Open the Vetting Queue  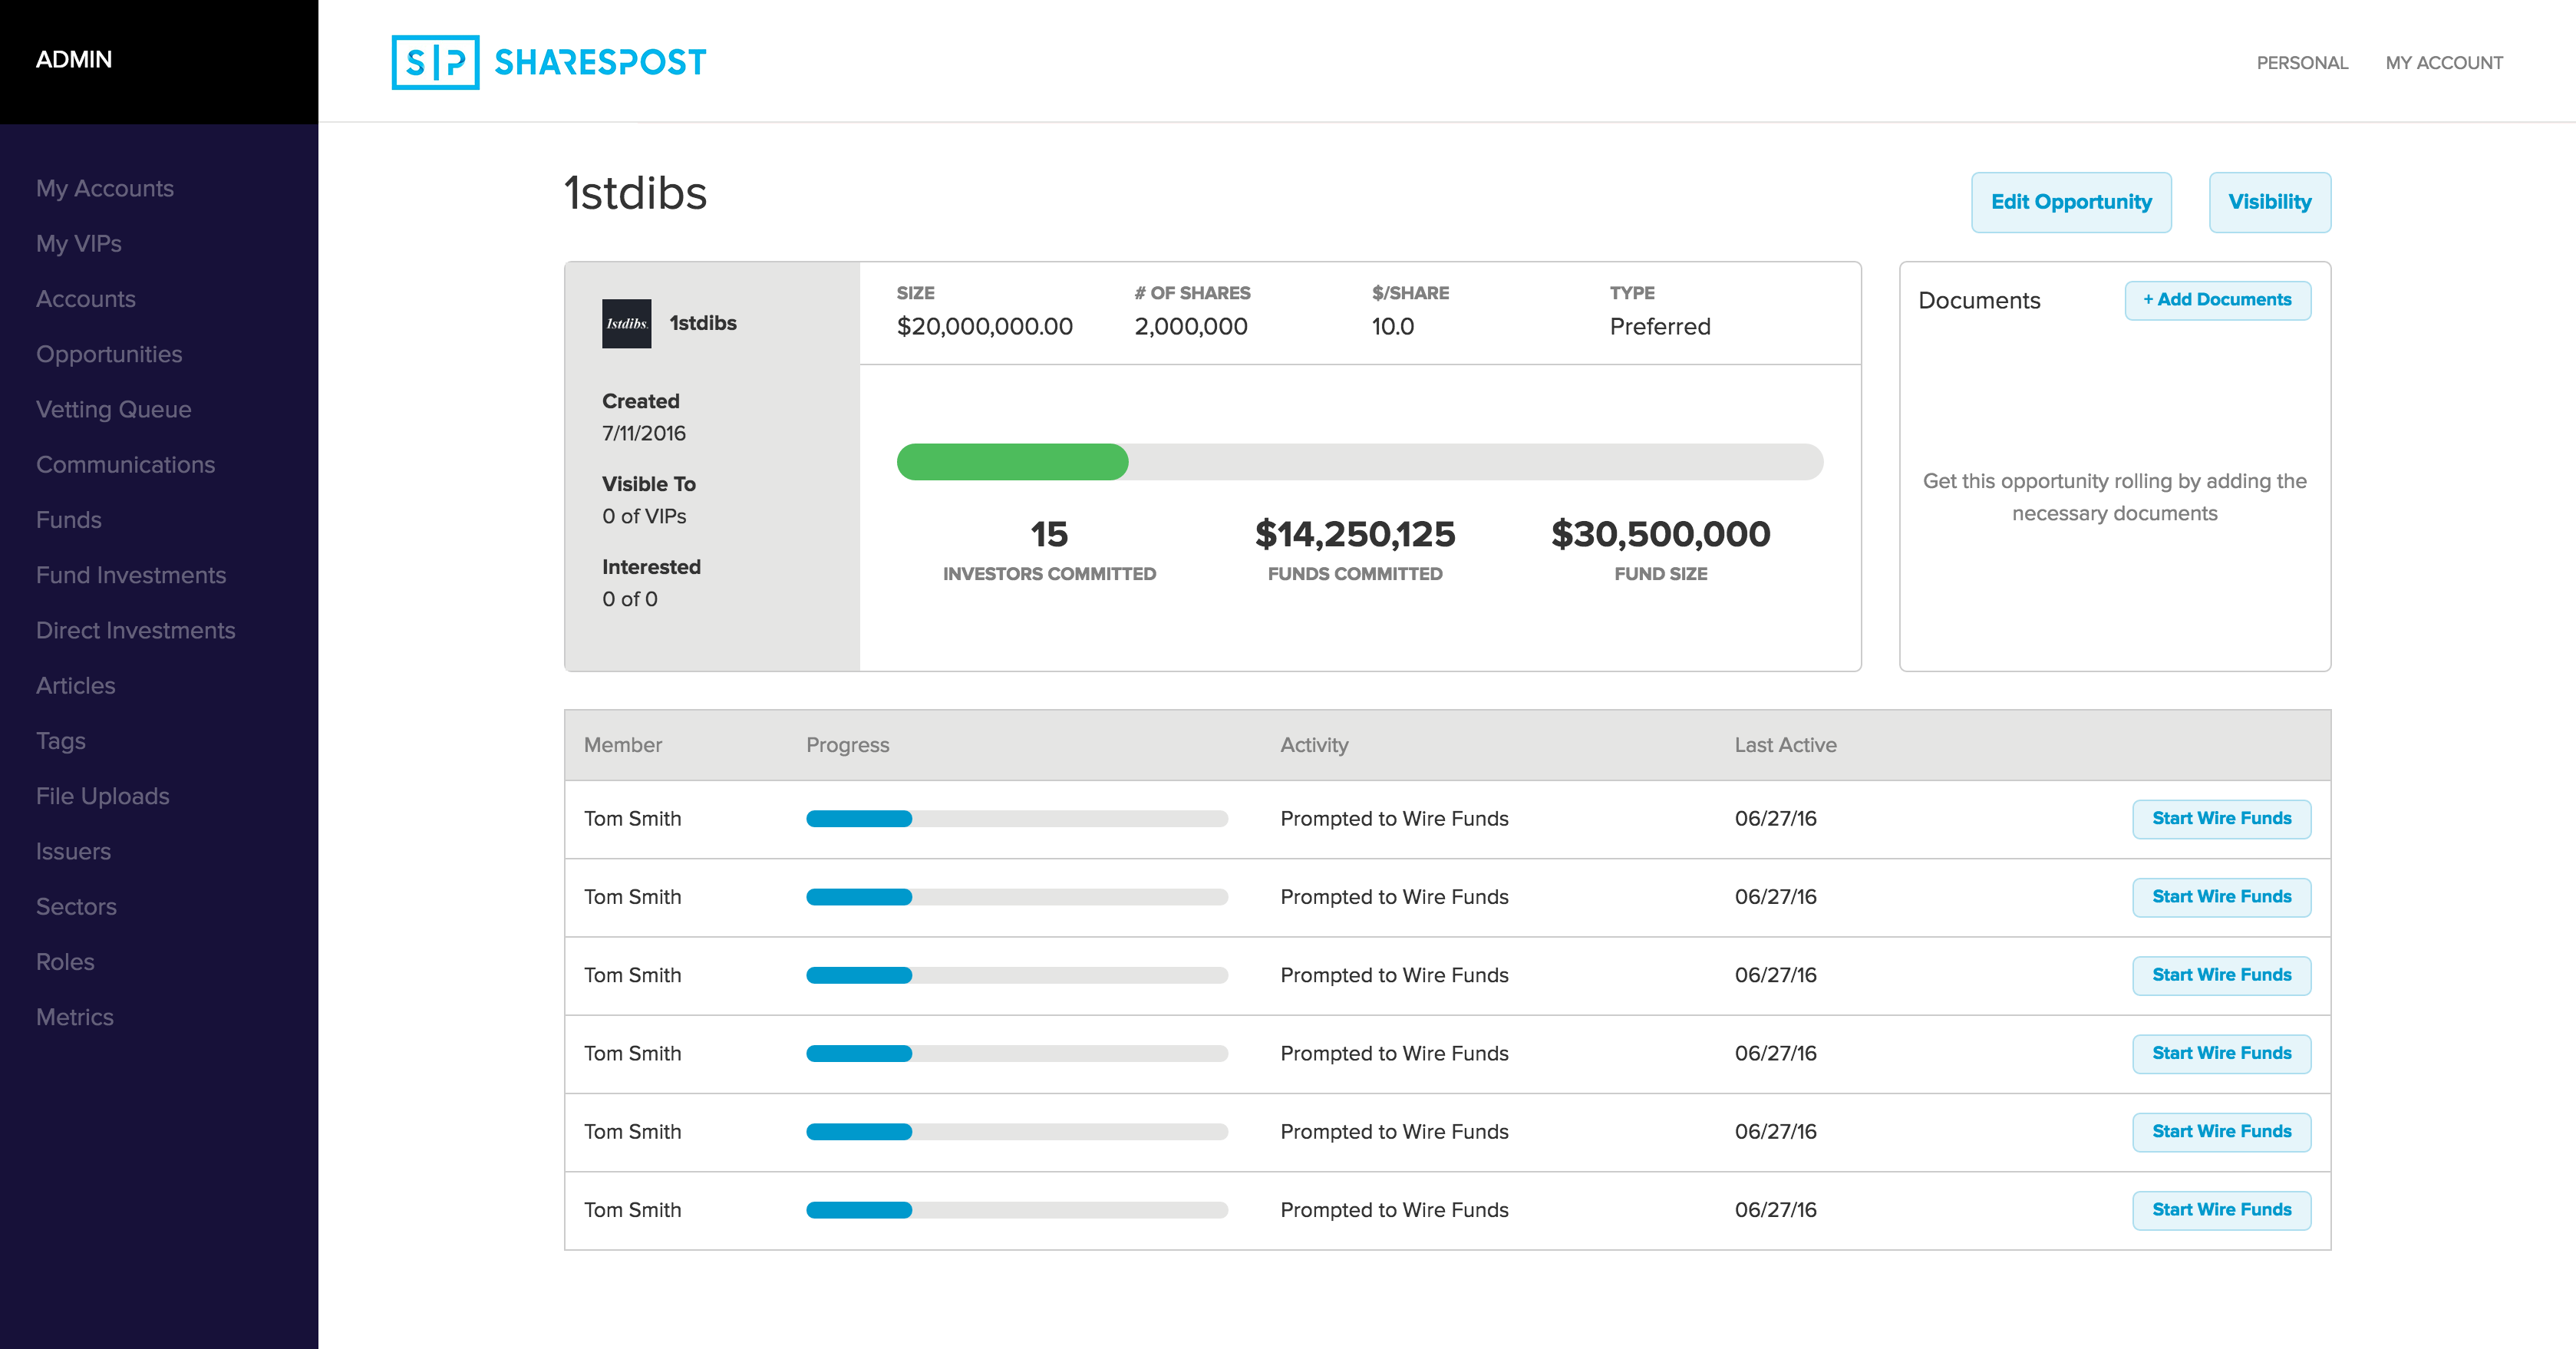114,409
